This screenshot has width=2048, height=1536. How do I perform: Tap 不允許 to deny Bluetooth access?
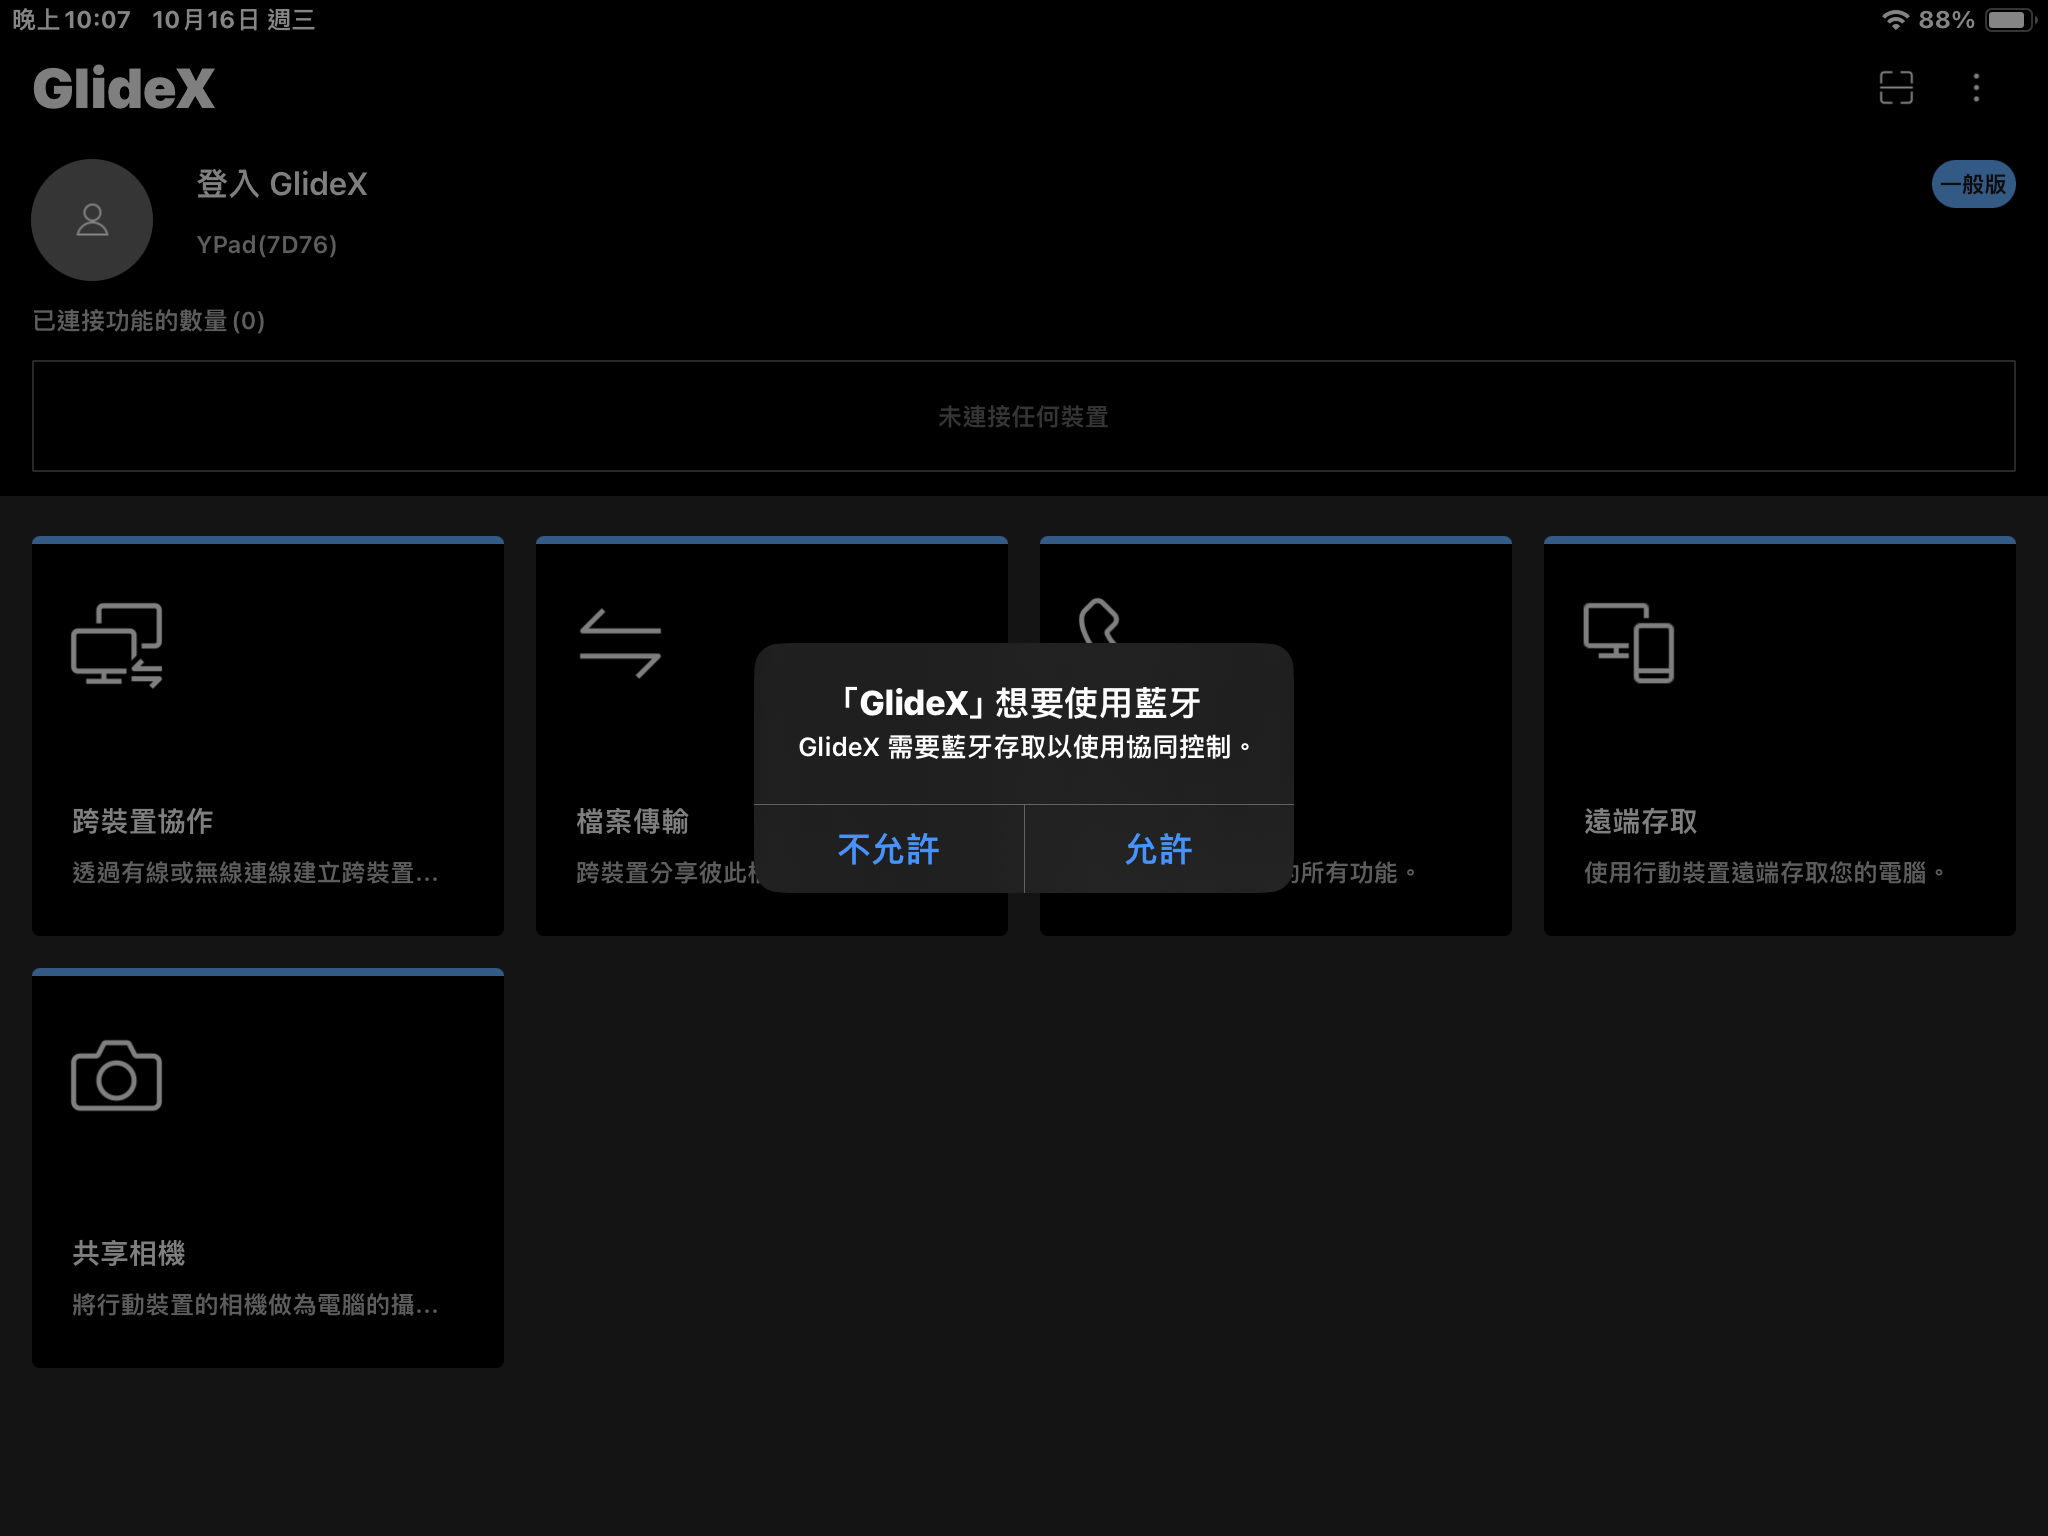pyautogui.click(x=888, y=849)
